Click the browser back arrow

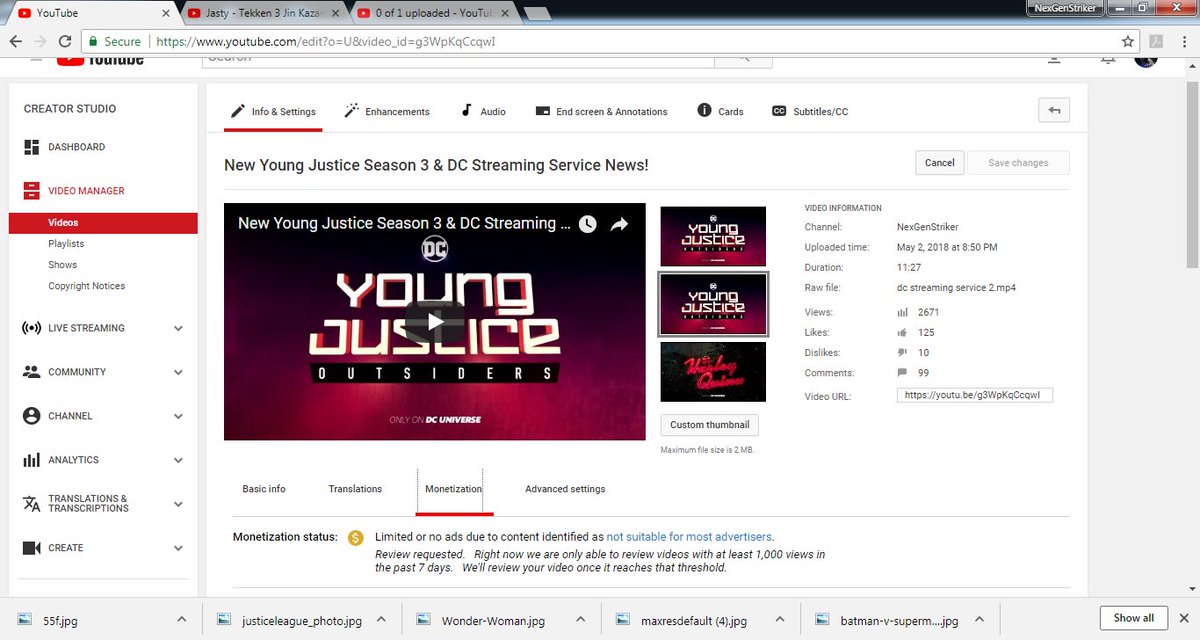click(16, 42)
